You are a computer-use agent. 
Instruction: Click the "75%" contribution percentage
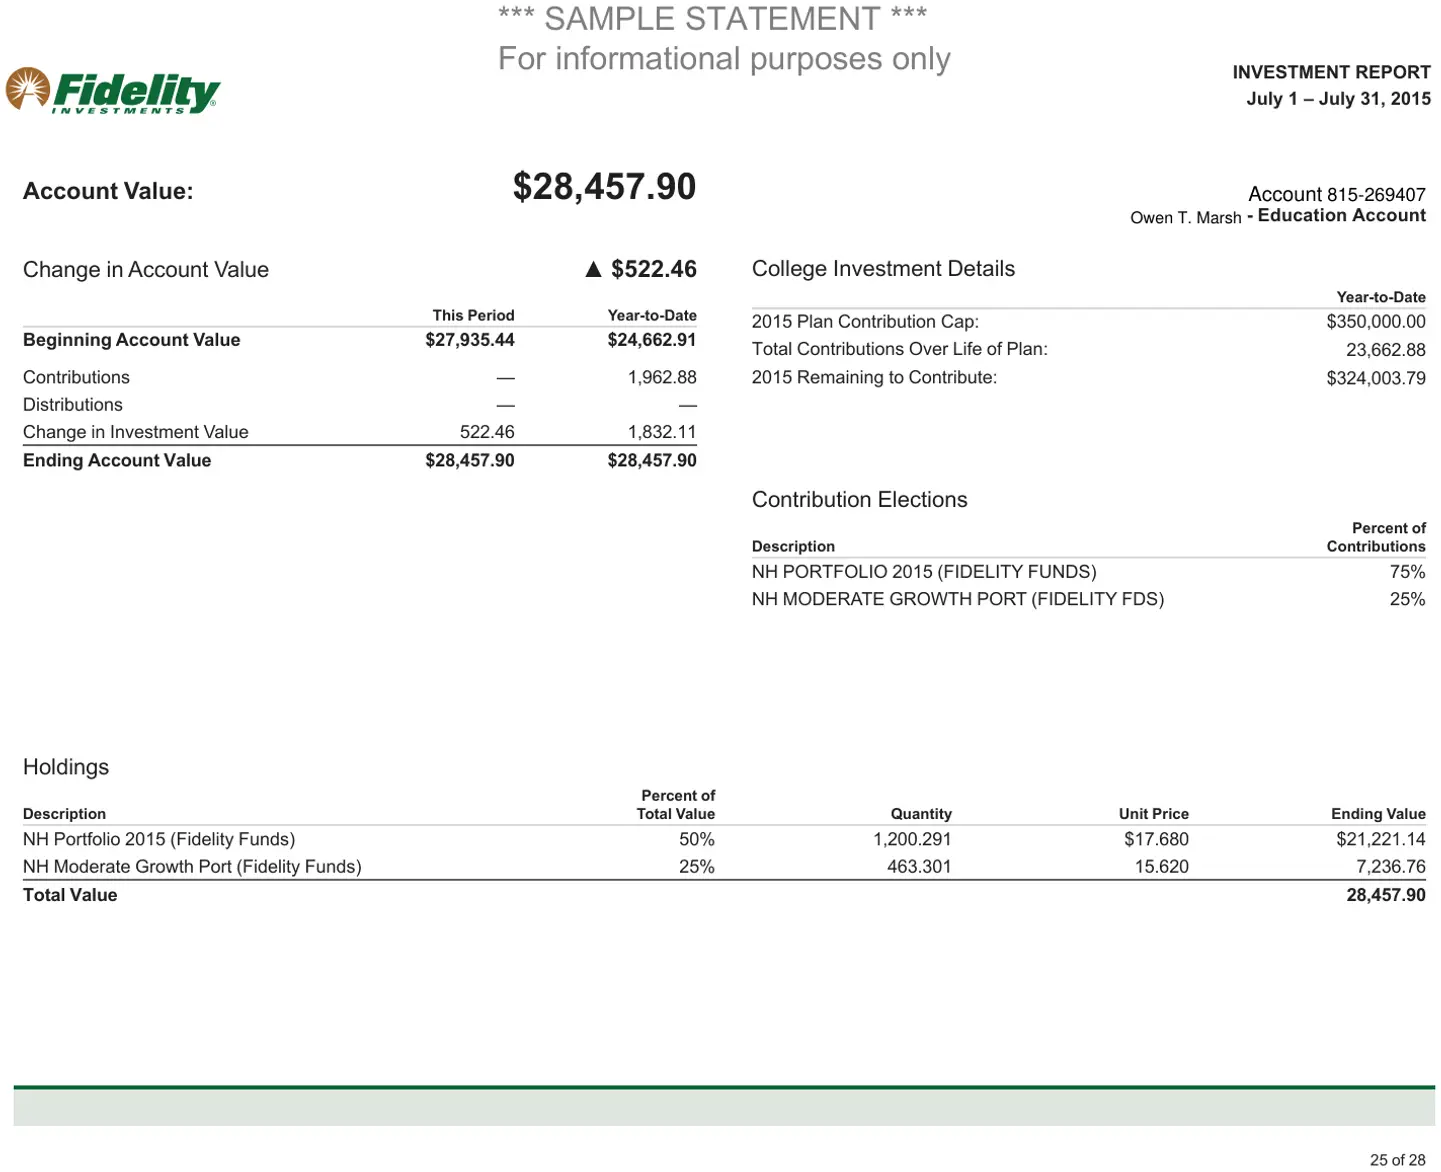click(x=1408, y=572)
